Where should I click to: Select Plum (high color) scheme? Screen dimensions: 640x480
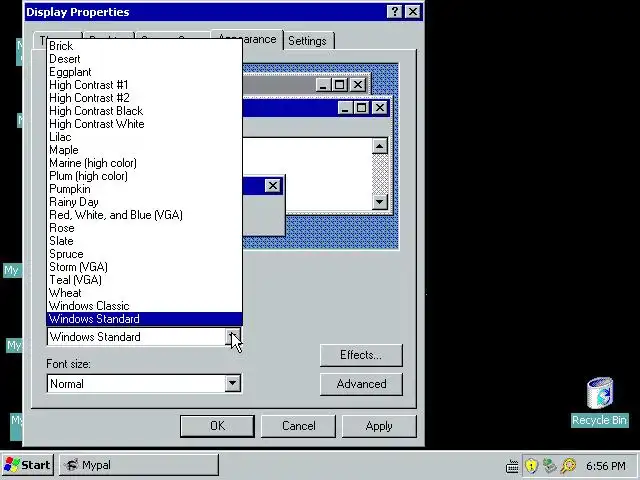tap(144, 176)
